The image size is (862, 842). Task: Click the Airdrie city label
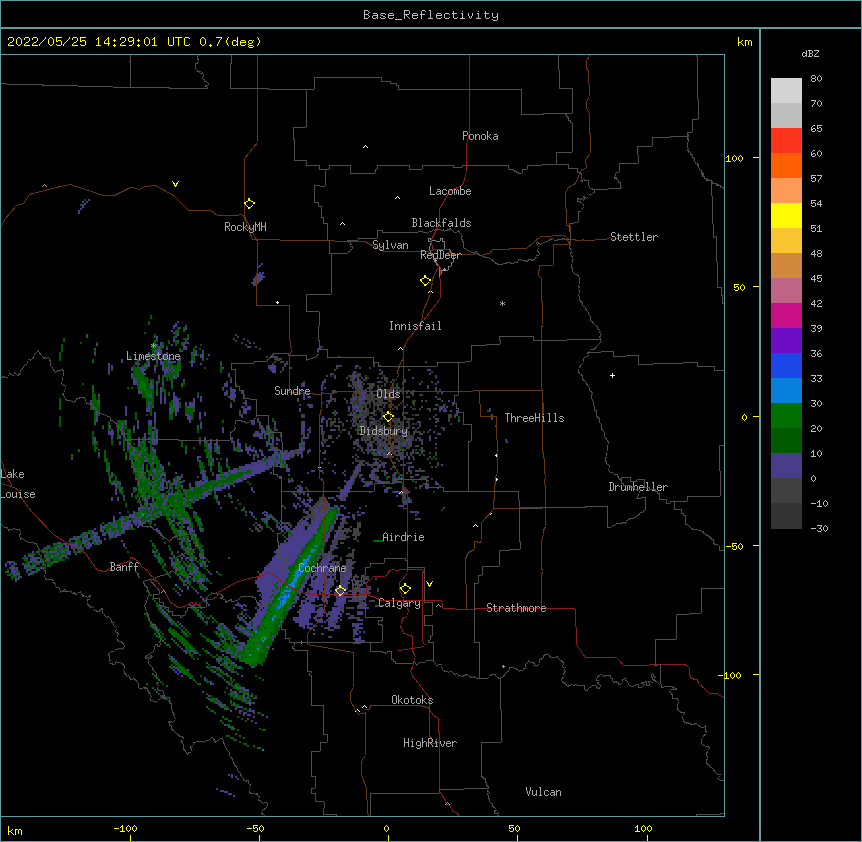tap(404, 537)
